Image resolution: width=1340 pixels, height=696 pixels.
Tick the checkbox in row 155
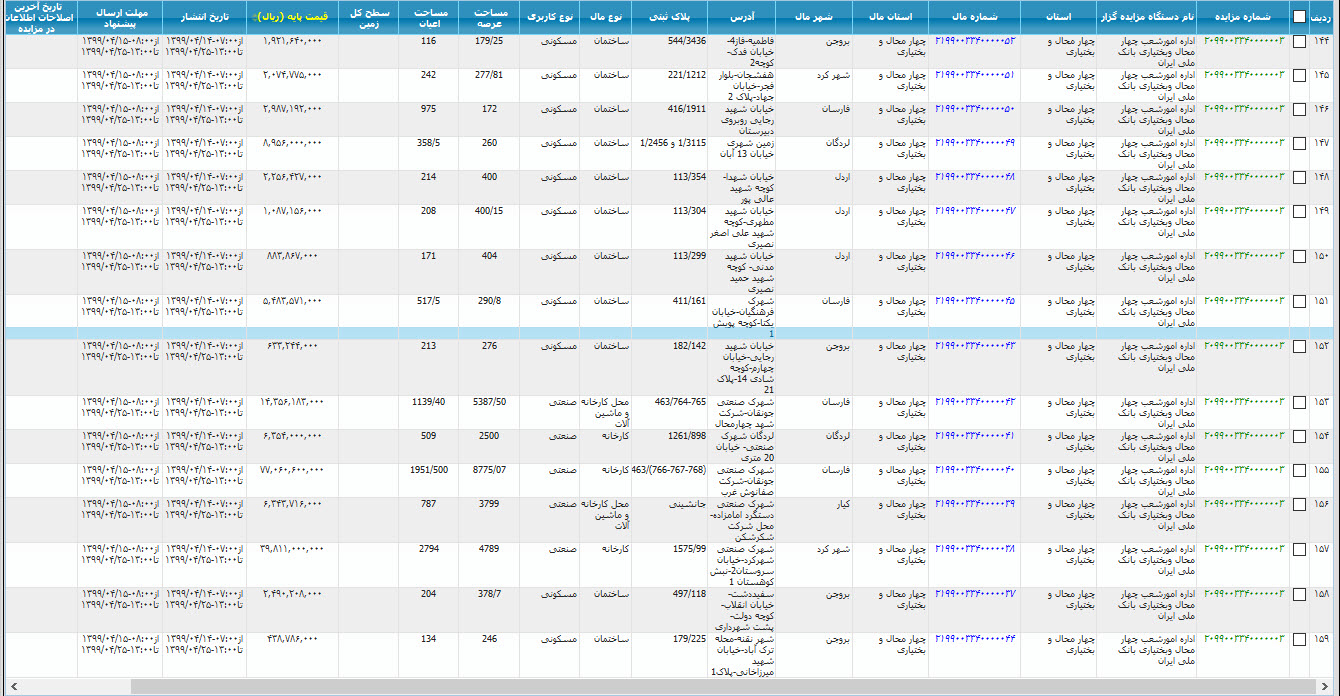1298,470
